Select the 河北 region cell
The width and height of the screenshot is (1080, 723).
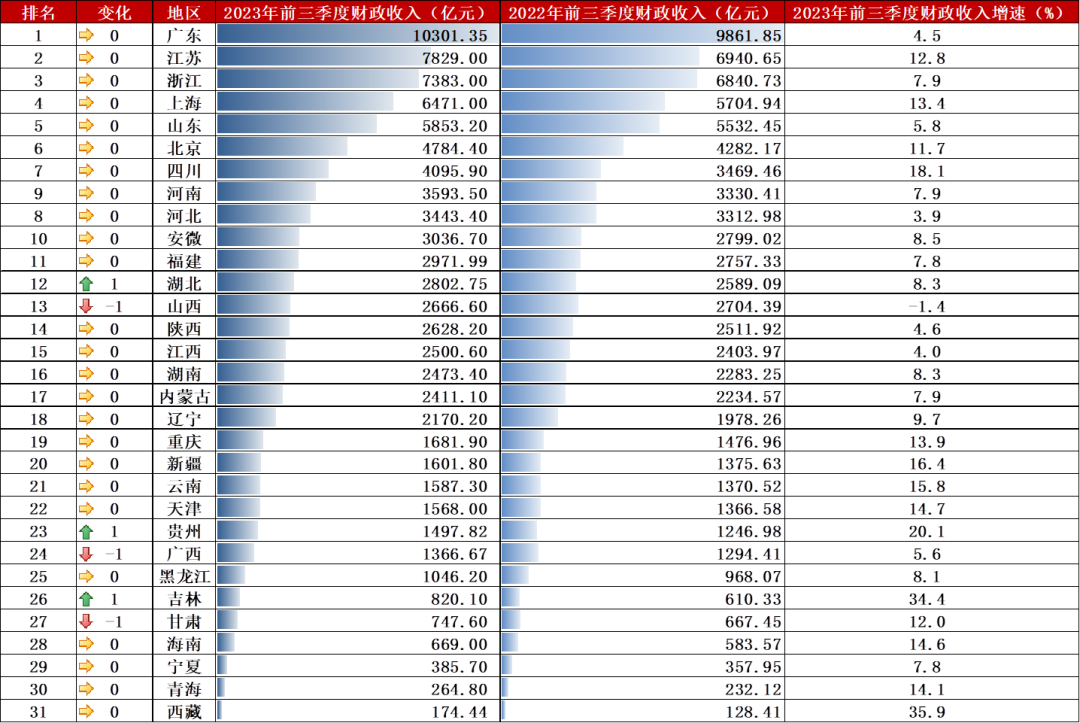point(184,216)
